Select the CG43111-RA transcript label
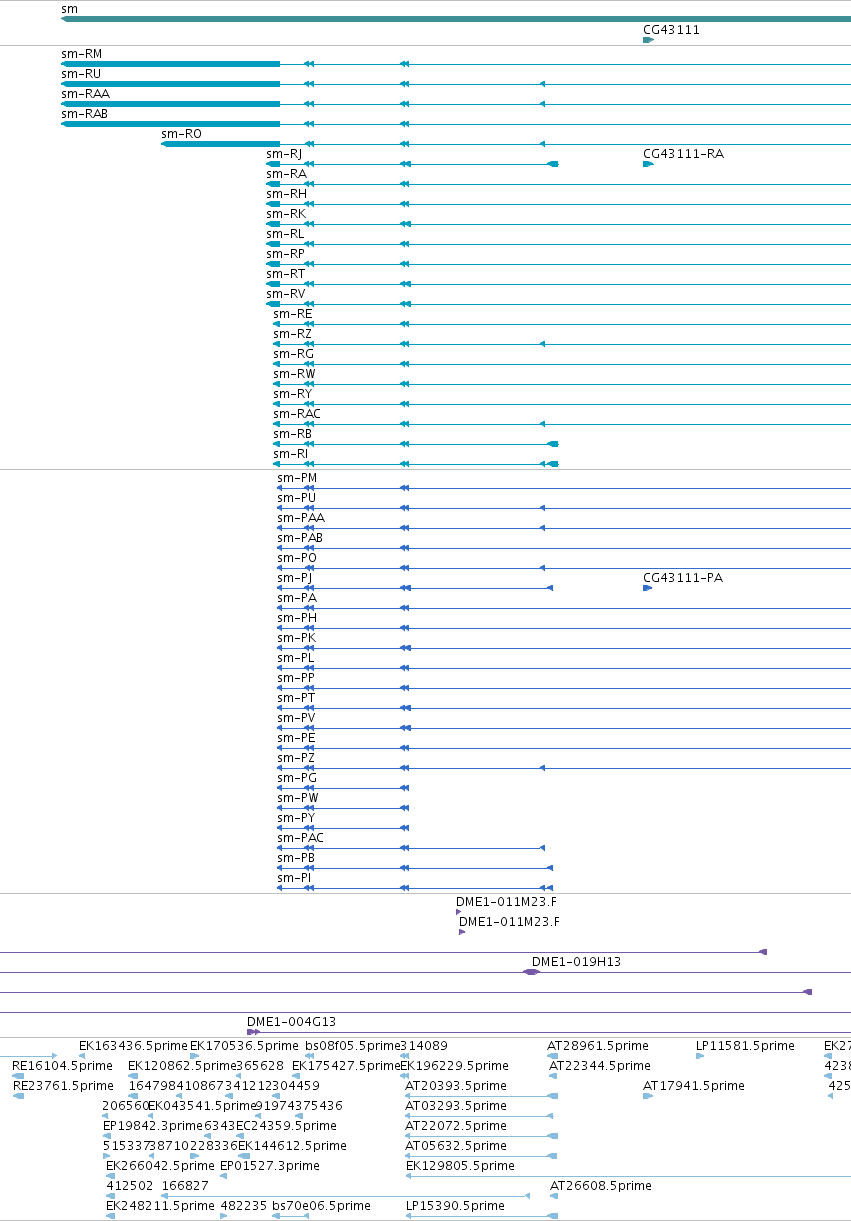 coord(683,154)
